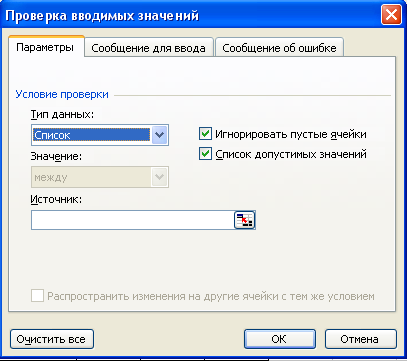Open the Сообщение для ввода tab

pyautogui.click(x=148, y=48)
